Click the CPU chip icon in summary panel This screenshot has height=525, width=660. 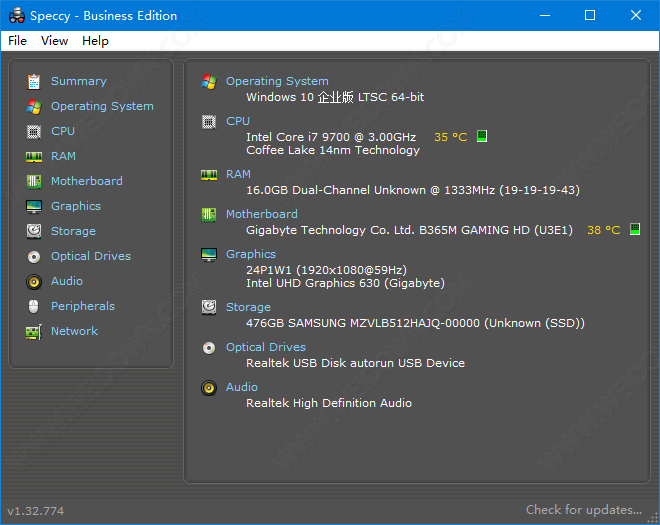[209, 122]
